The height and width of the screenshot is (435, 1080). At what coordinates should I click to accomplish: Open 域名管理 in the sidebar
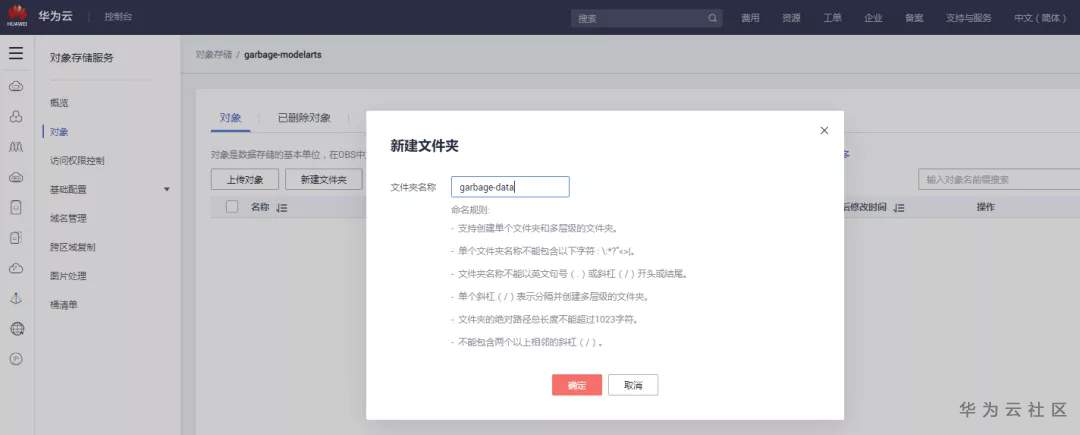[68, 218]
